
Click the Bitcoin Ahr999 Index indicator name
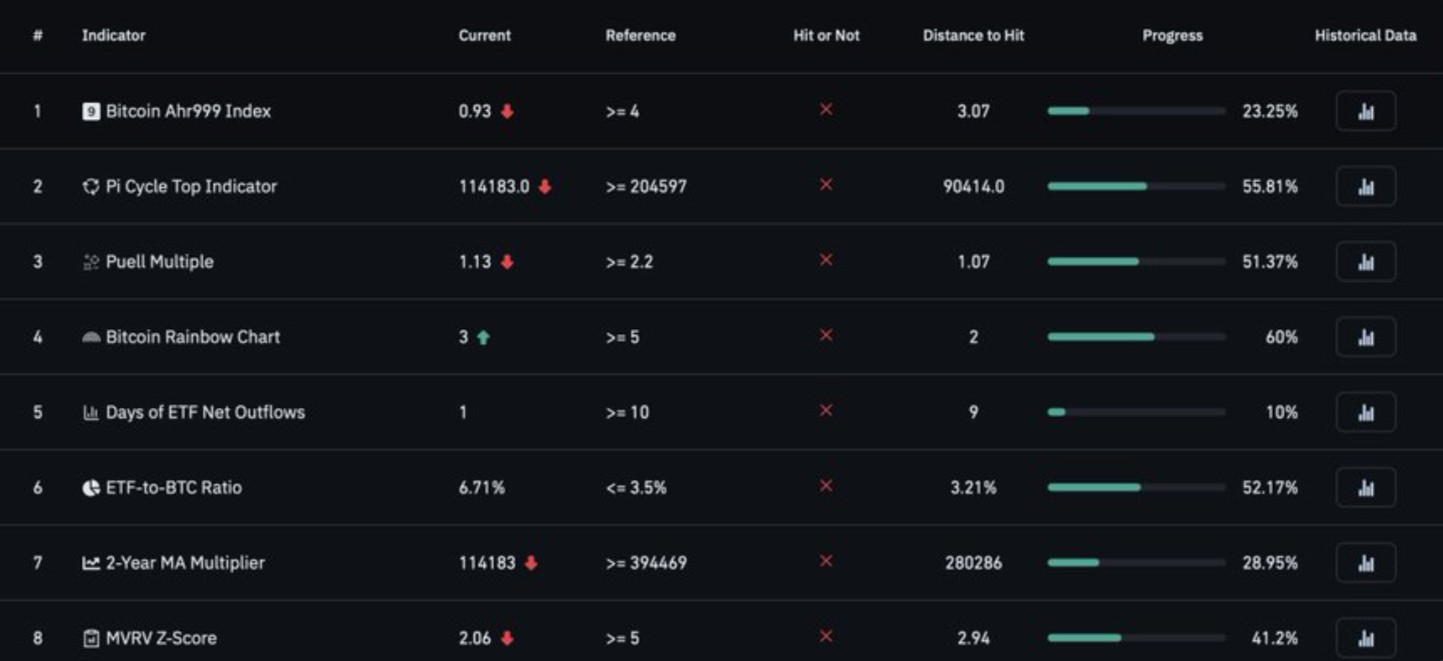point(188,111)
